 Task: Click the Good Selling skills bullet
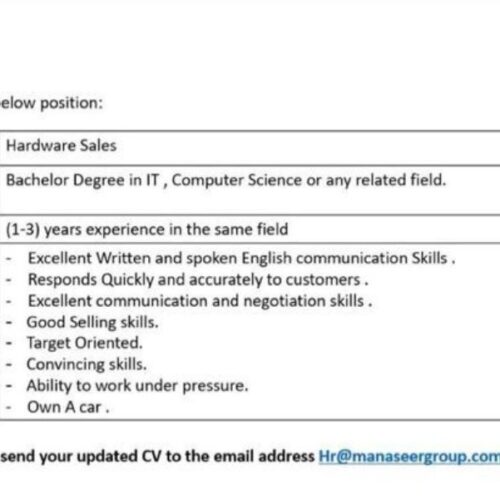tap(92, 322)
